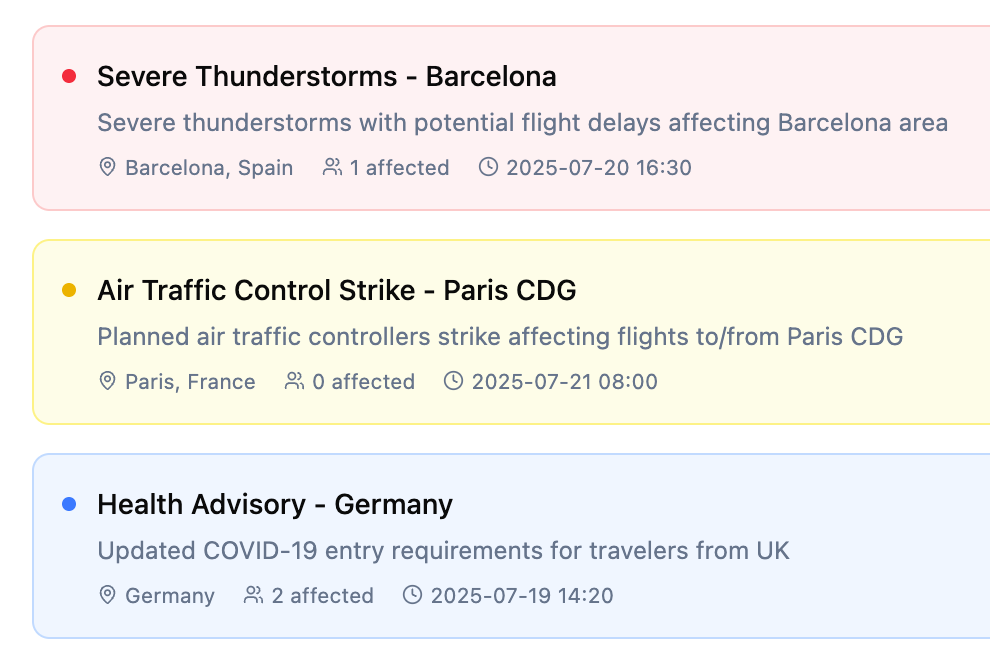This screenshot has width=990, height=660.
Task: Click the location pin icon beside Paris, France
Action: click(x=107, y=381)
